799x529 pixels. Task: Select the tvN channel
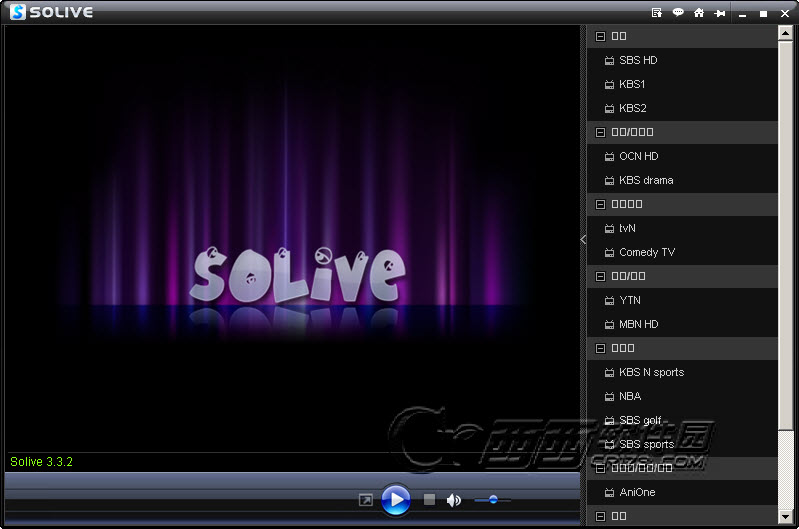pos(682,228)
